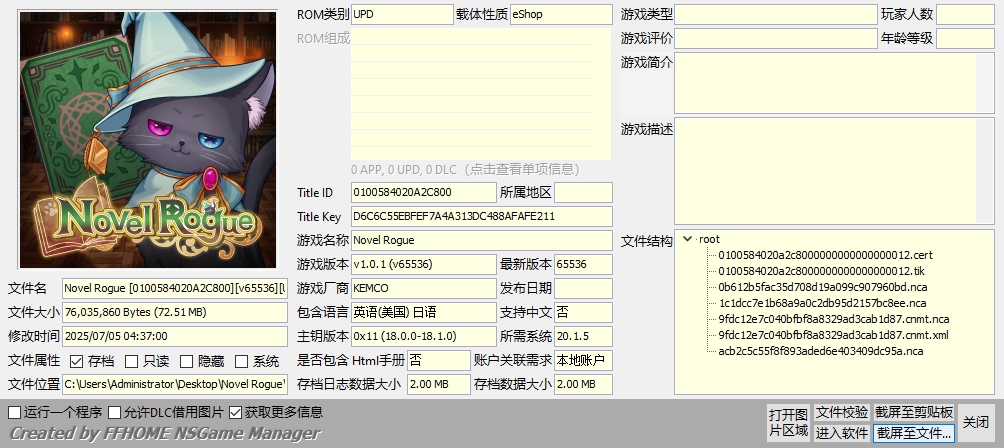Uncheck the 获取更多信息 checkbox
The height and width of the screenshot is (448, 1004).
point(236,412)
